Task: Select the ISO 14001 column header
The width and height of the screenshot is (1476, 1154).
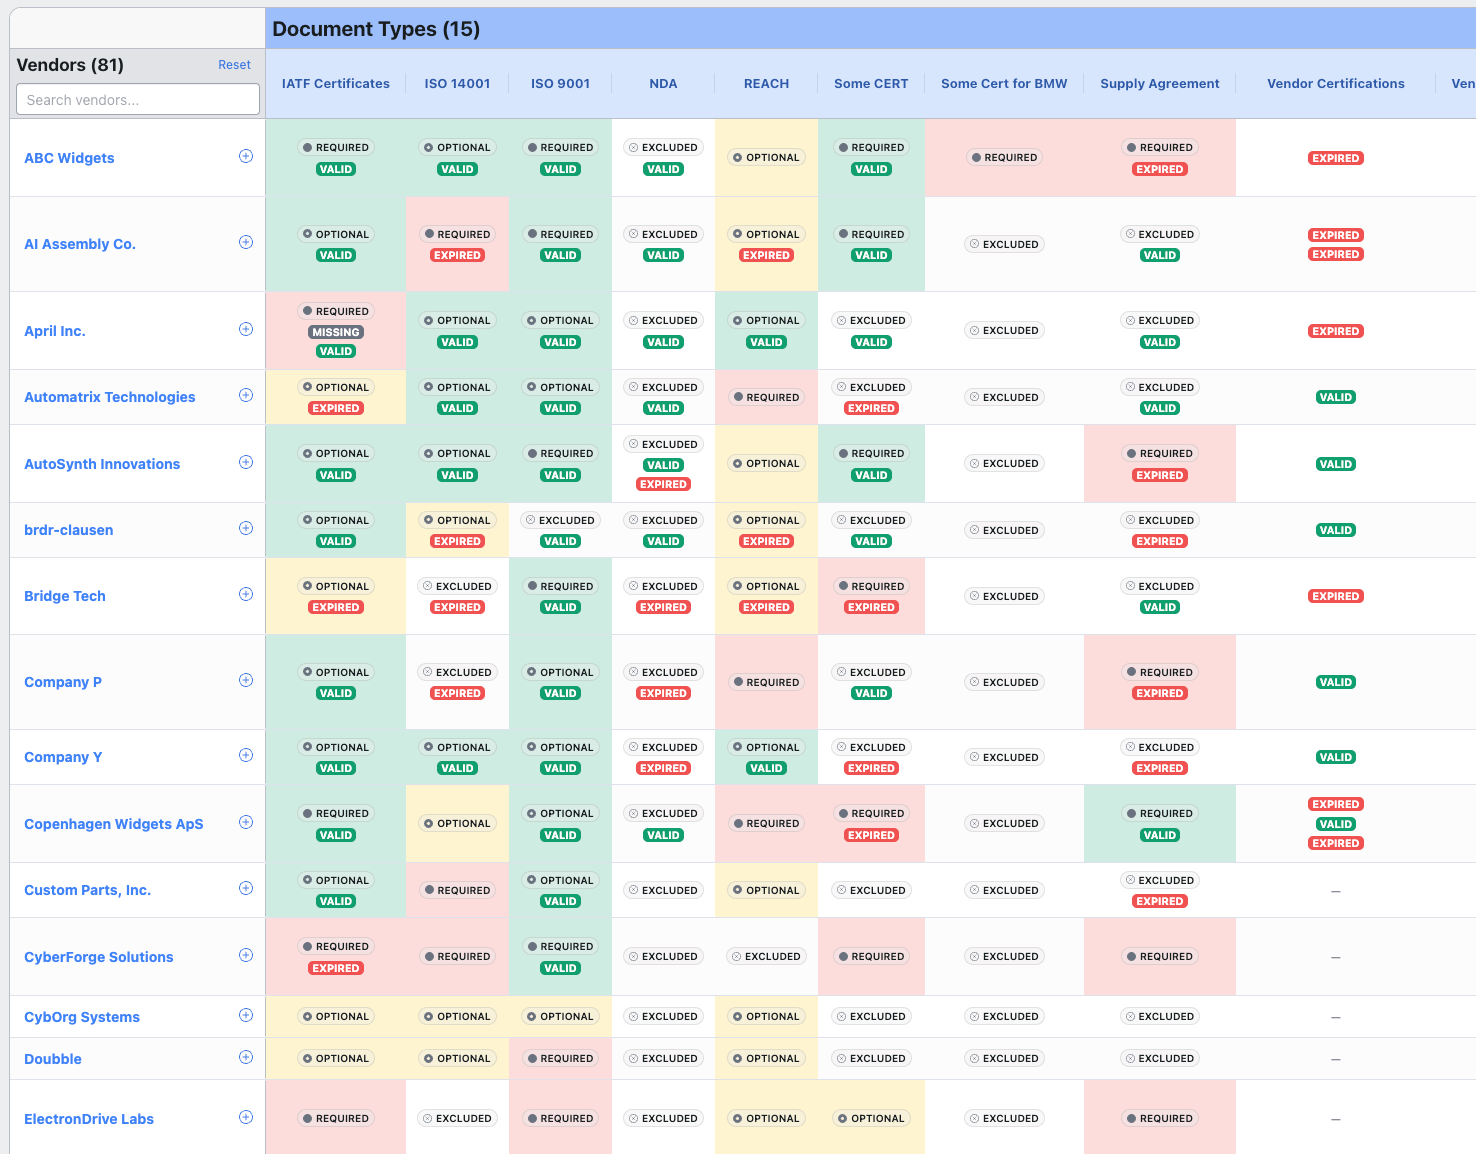Action: (457, 83)
